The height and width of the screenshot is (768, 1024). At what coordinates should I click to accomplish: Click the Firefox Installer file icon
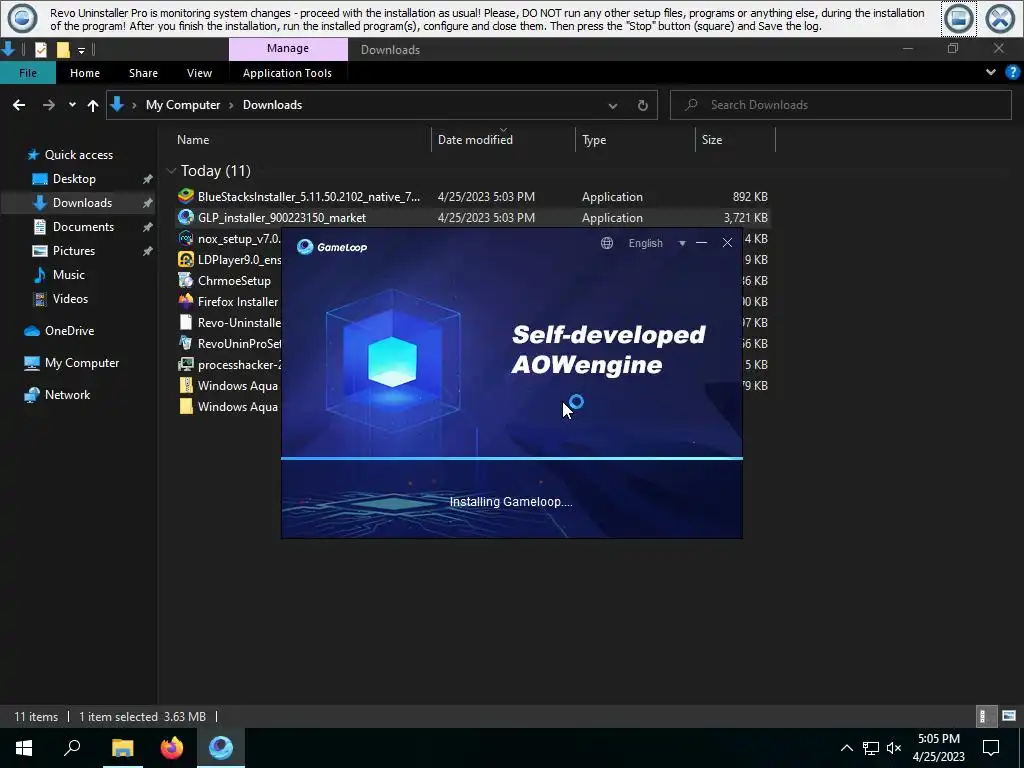(x=185, y=301)
